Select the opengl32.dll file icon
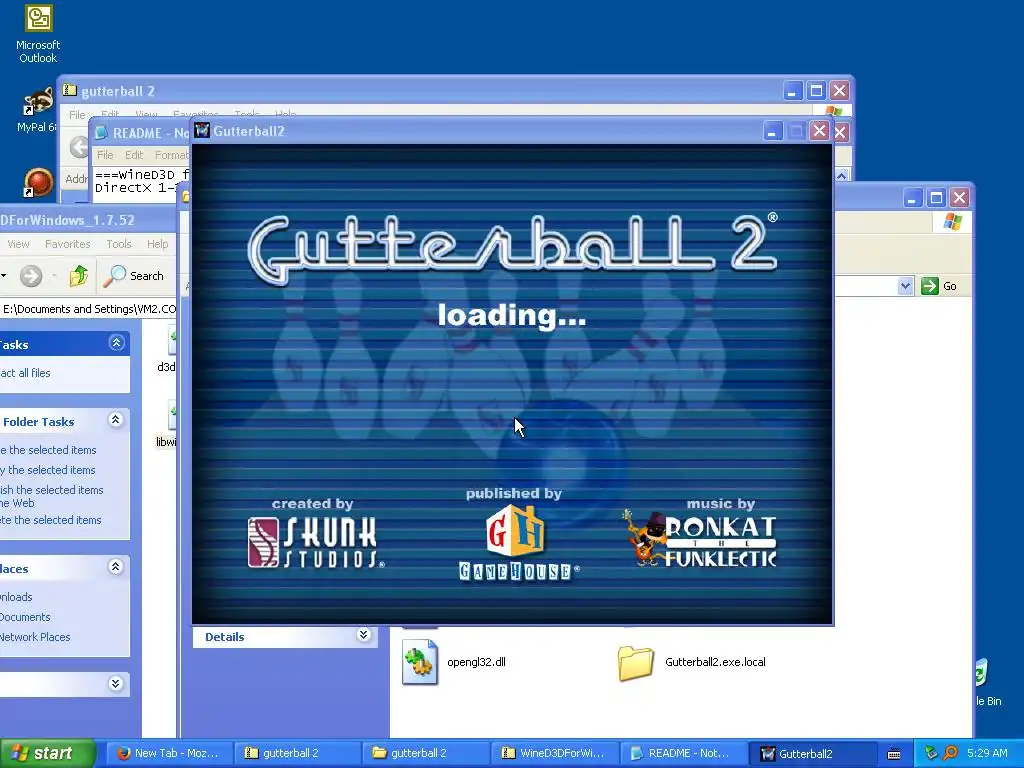 (419, 662)
